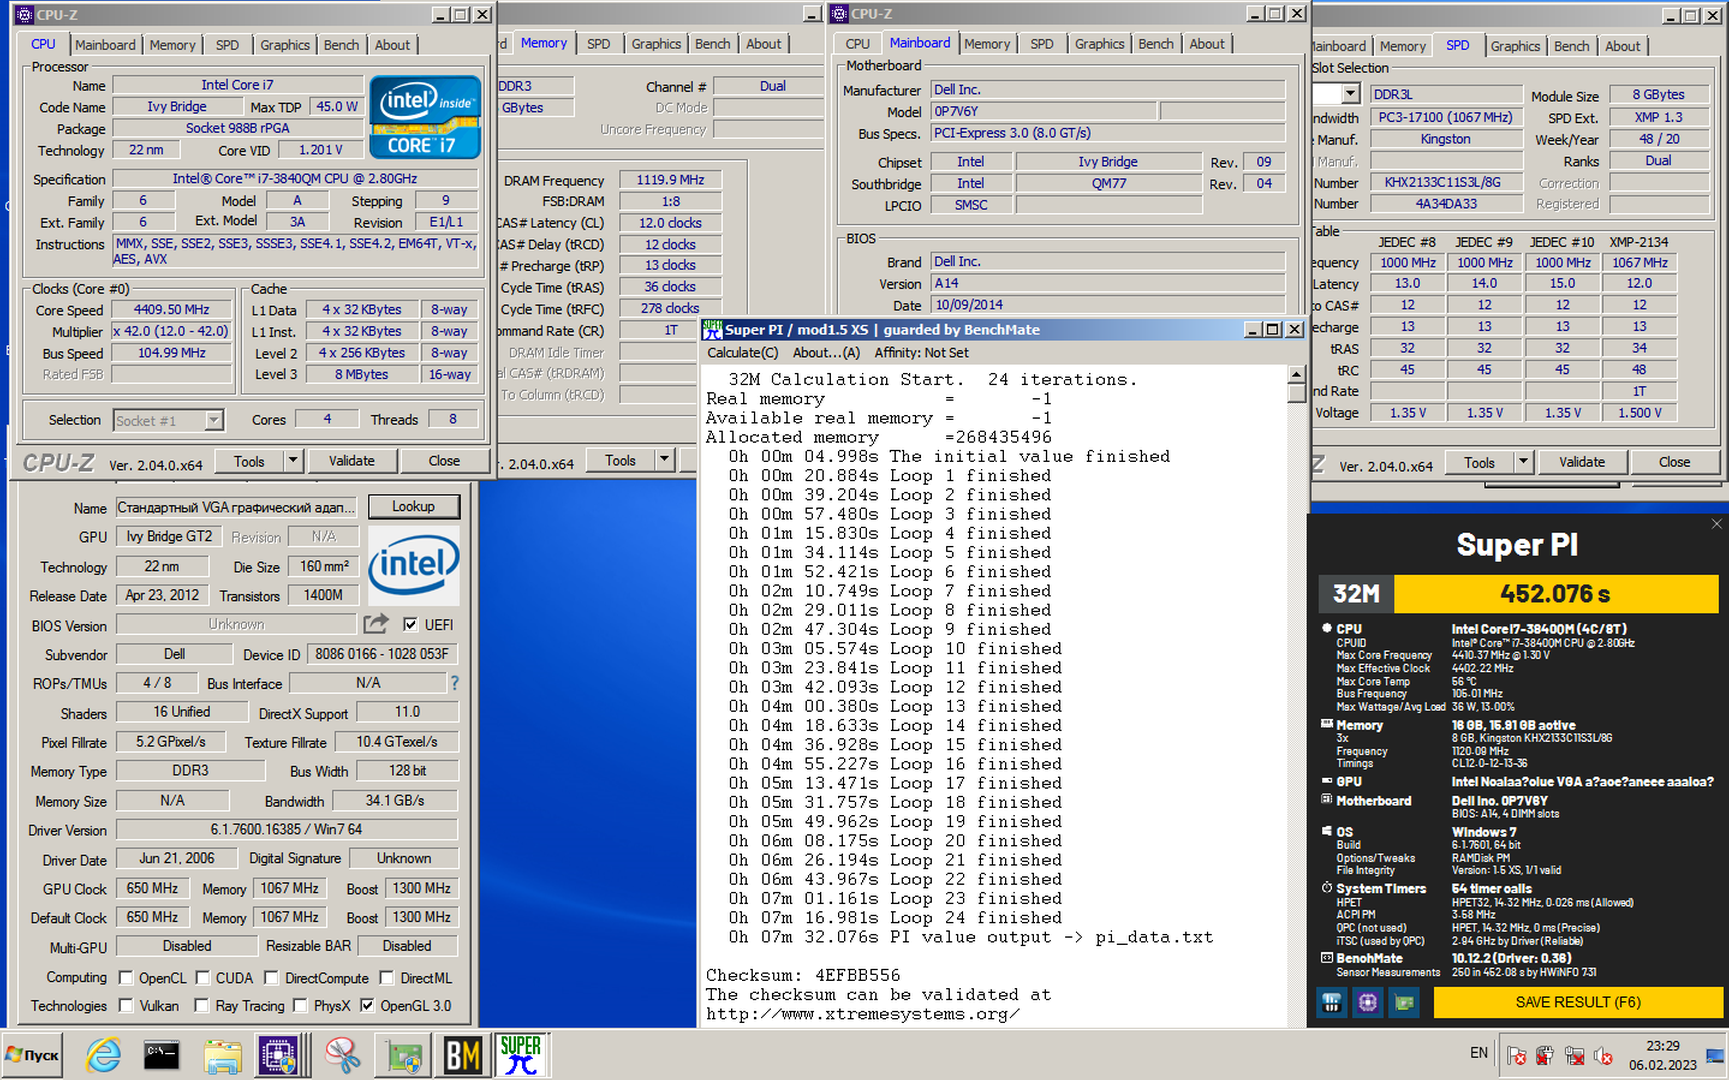1729x1080 pixels.
Task: Open the Slot Selection dropdown in SPD window
Action: (x=1351, y=94)
